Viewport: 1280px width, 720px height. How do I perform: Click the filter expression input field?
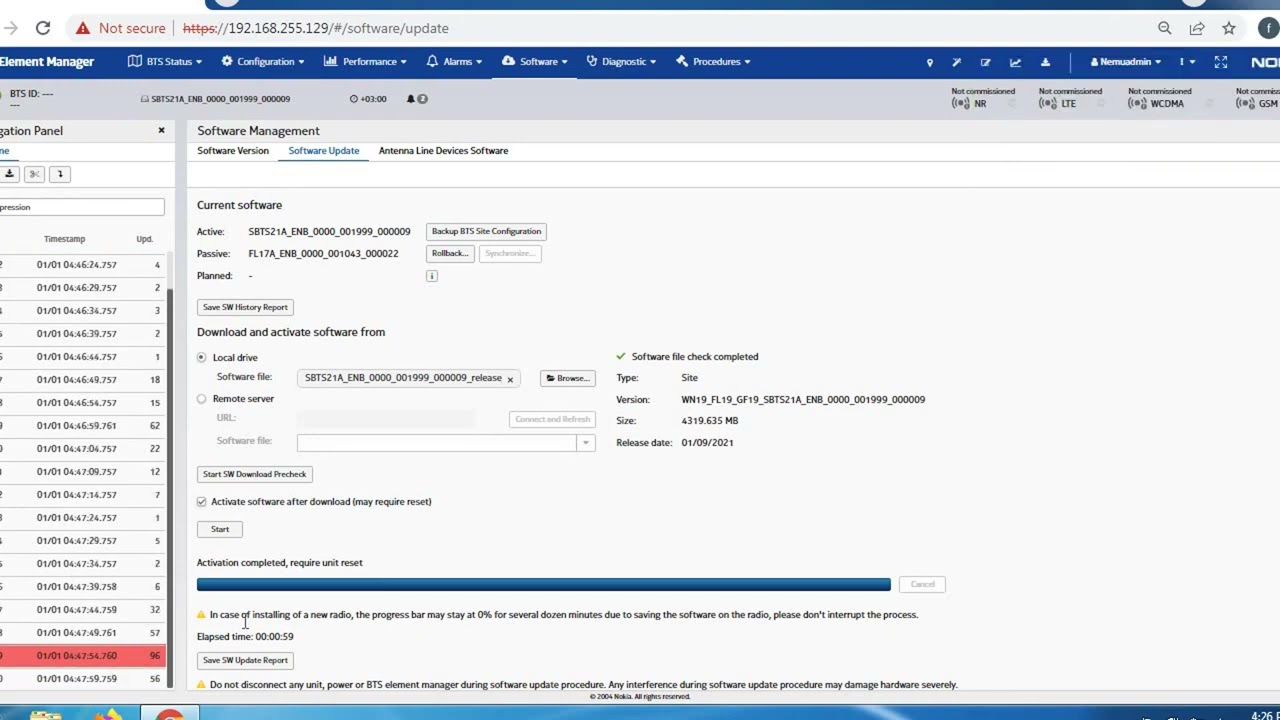82,207
